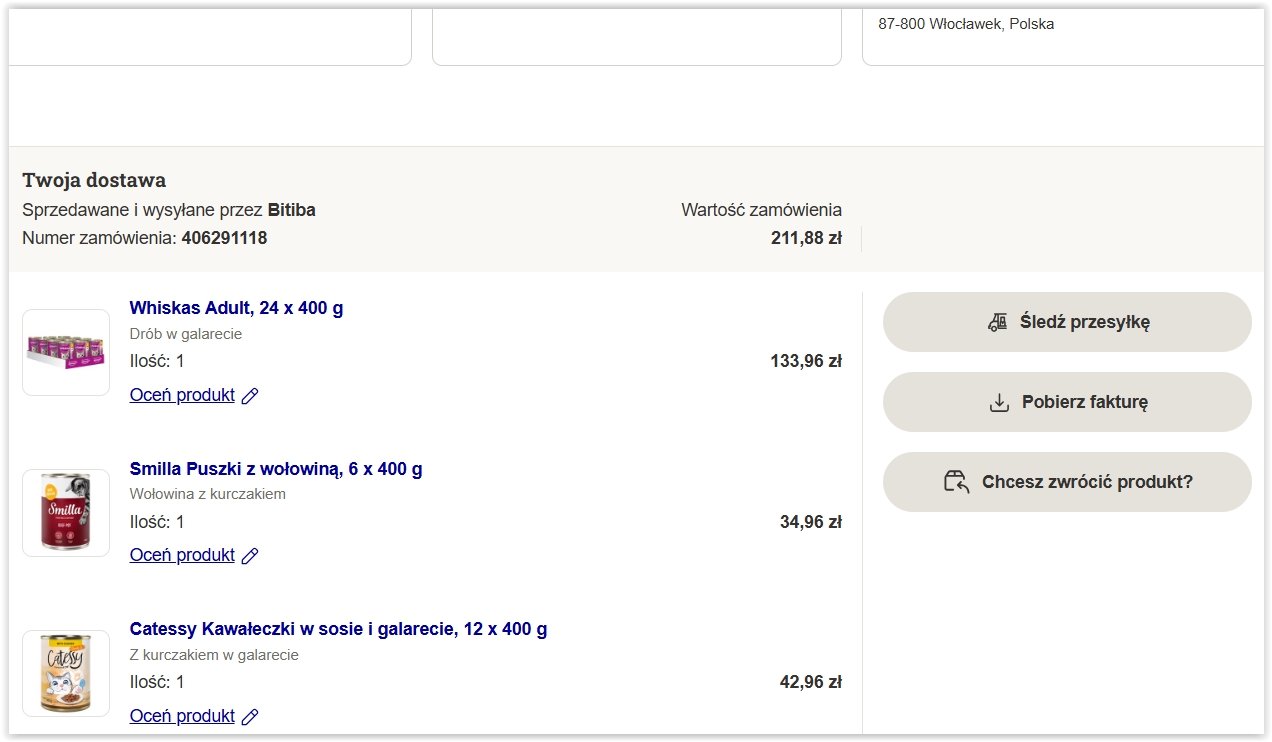Click the Twoja dostawa heading
This screenshot has height=742, width=1272.
click(94, 180)
